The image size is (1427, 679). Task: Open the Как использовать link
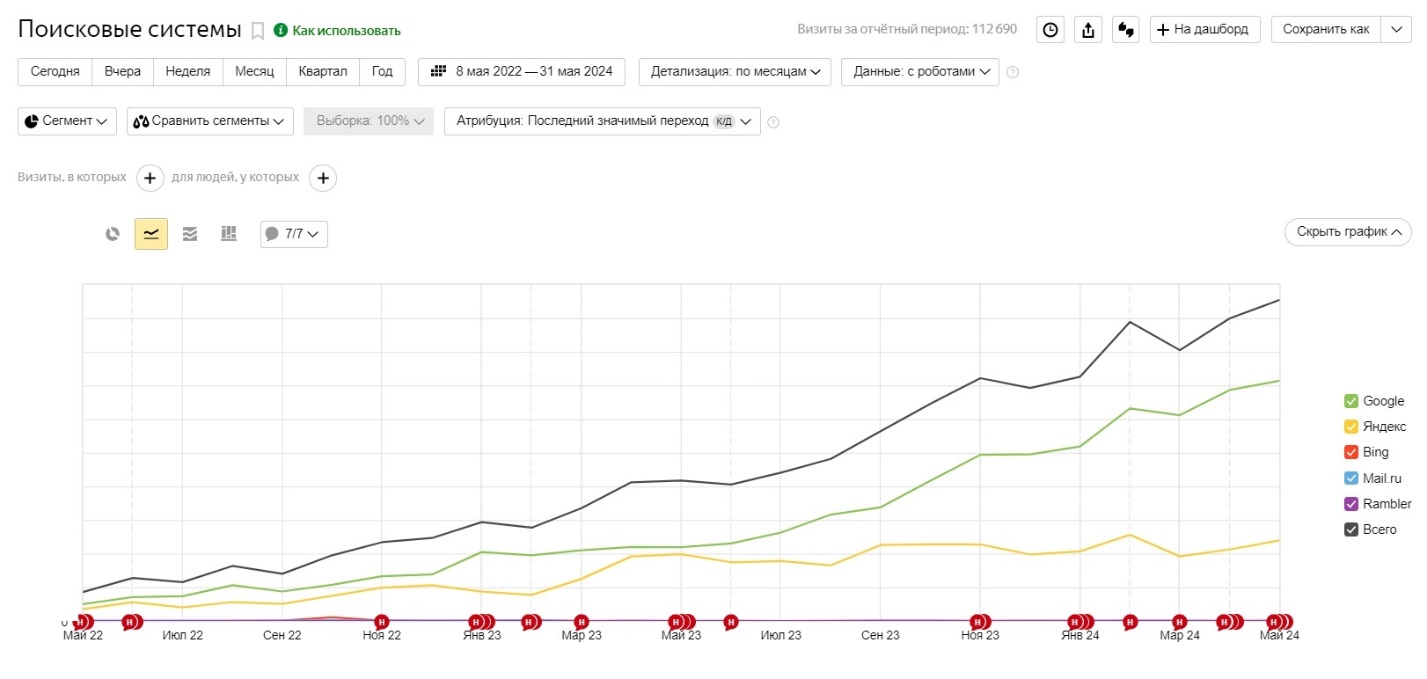click(337, 31)
